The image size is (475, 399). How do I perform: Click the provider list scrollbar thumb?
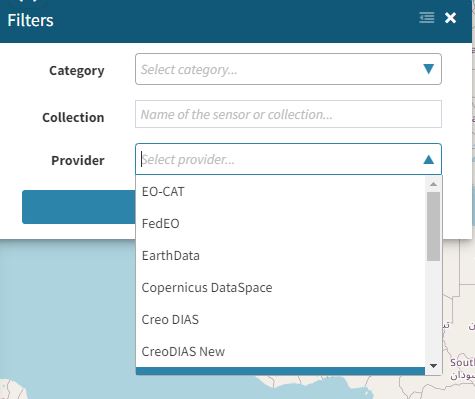(x=433, y=227)
